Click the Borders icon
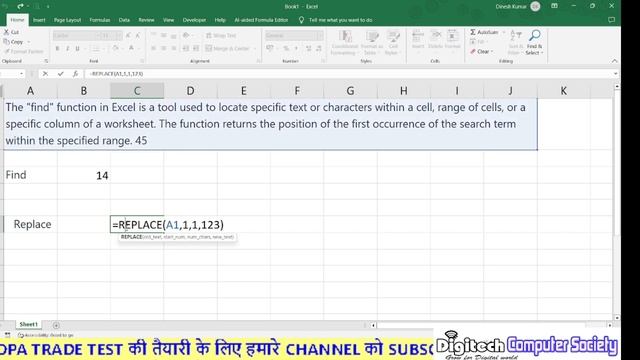Screen dimensions: 640x360 coord(95,49)
